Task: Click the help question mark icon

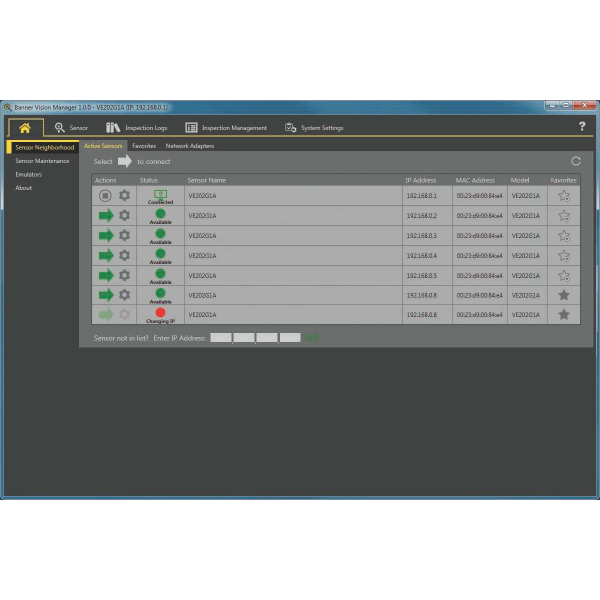Action: (x=582, y=126)
